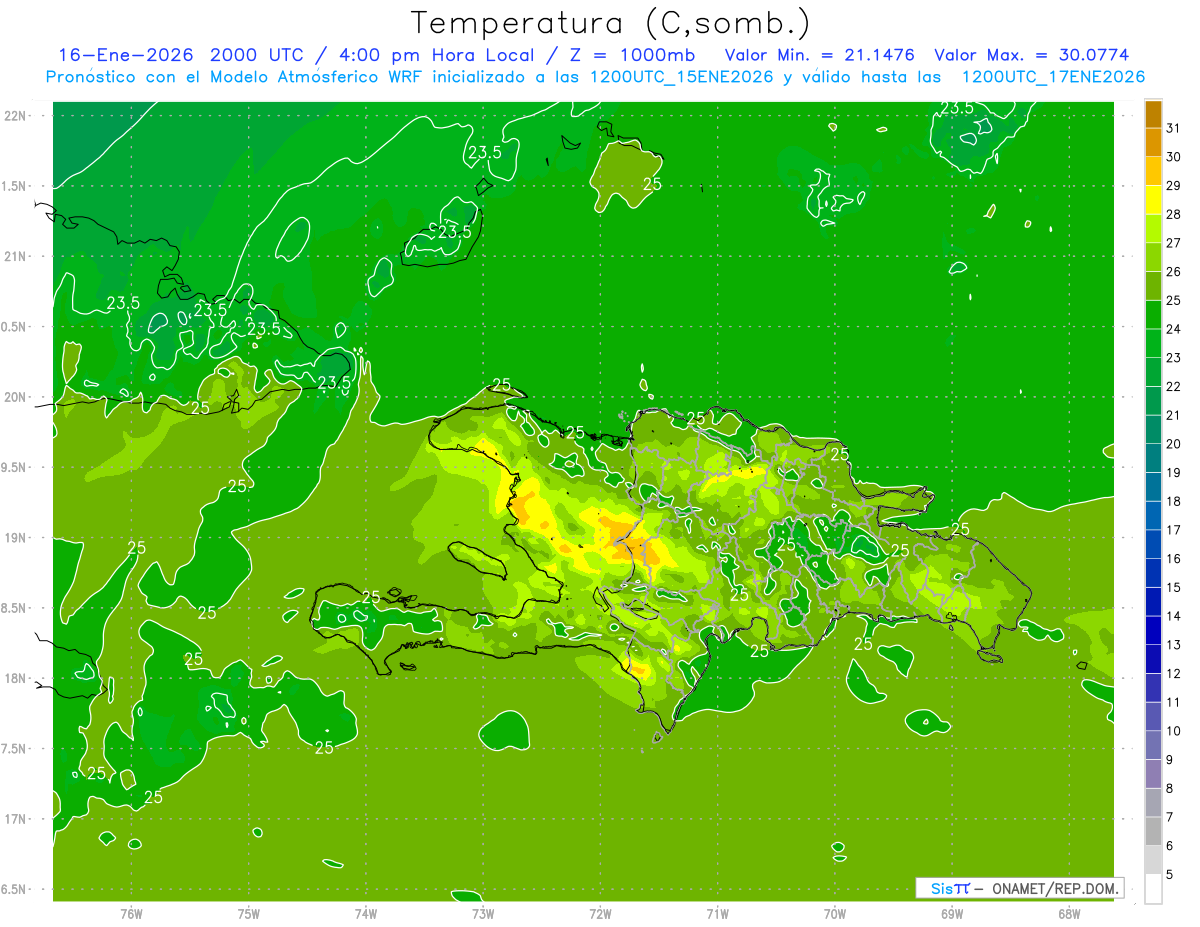The height and width of the screenshot is (927, 1200).
Task: Select the "8.5N" latitude tick label
Action: pyautogui.click(x=15, y=608)
